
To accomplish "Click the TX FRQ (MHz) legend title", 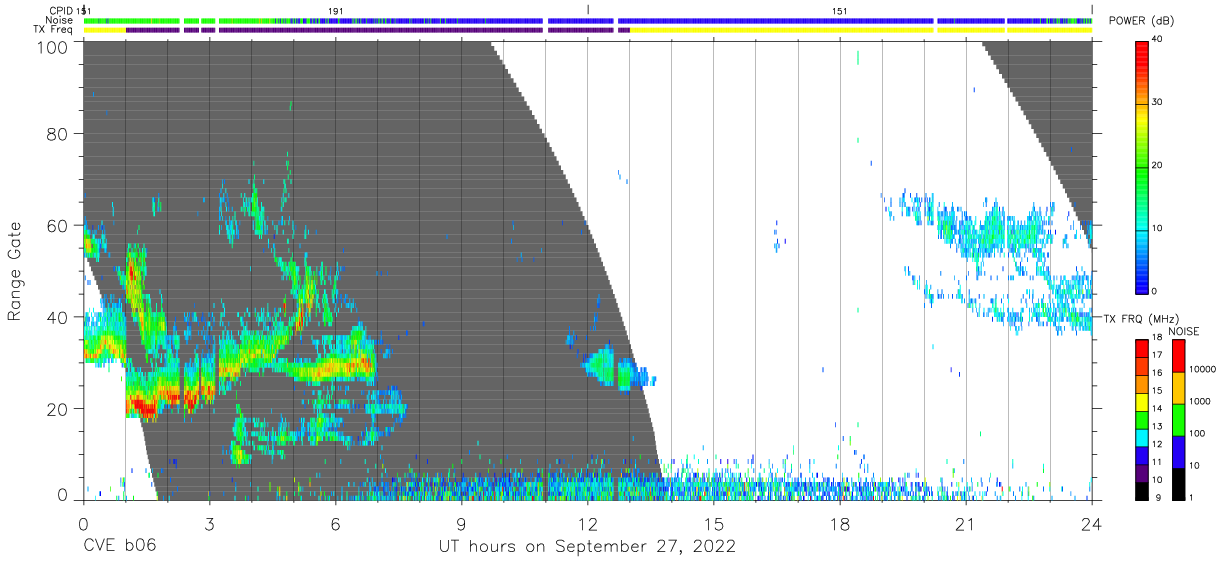I will point(1139,319).
